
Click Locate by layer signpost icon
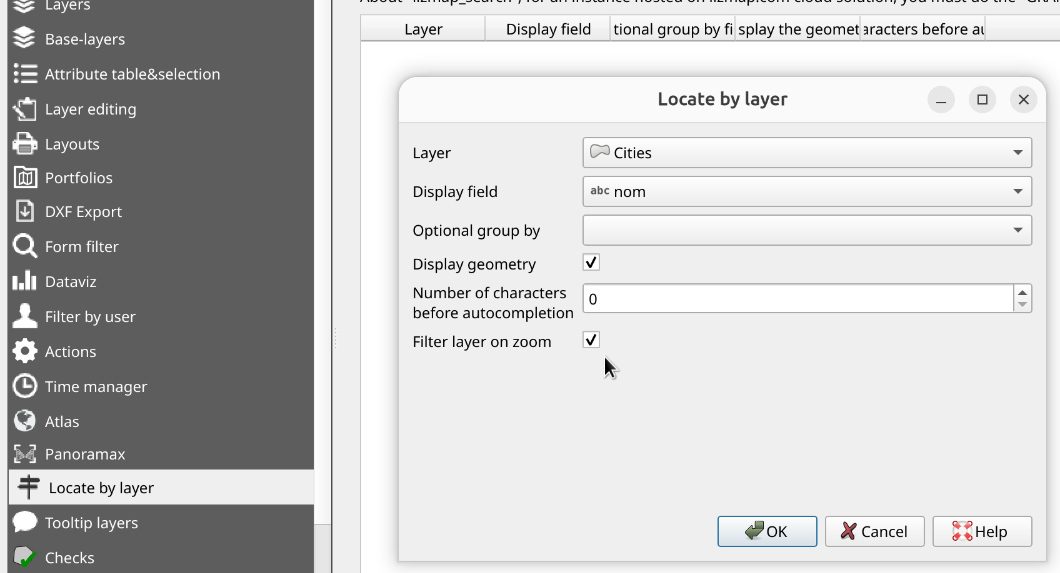click(28, 487)
